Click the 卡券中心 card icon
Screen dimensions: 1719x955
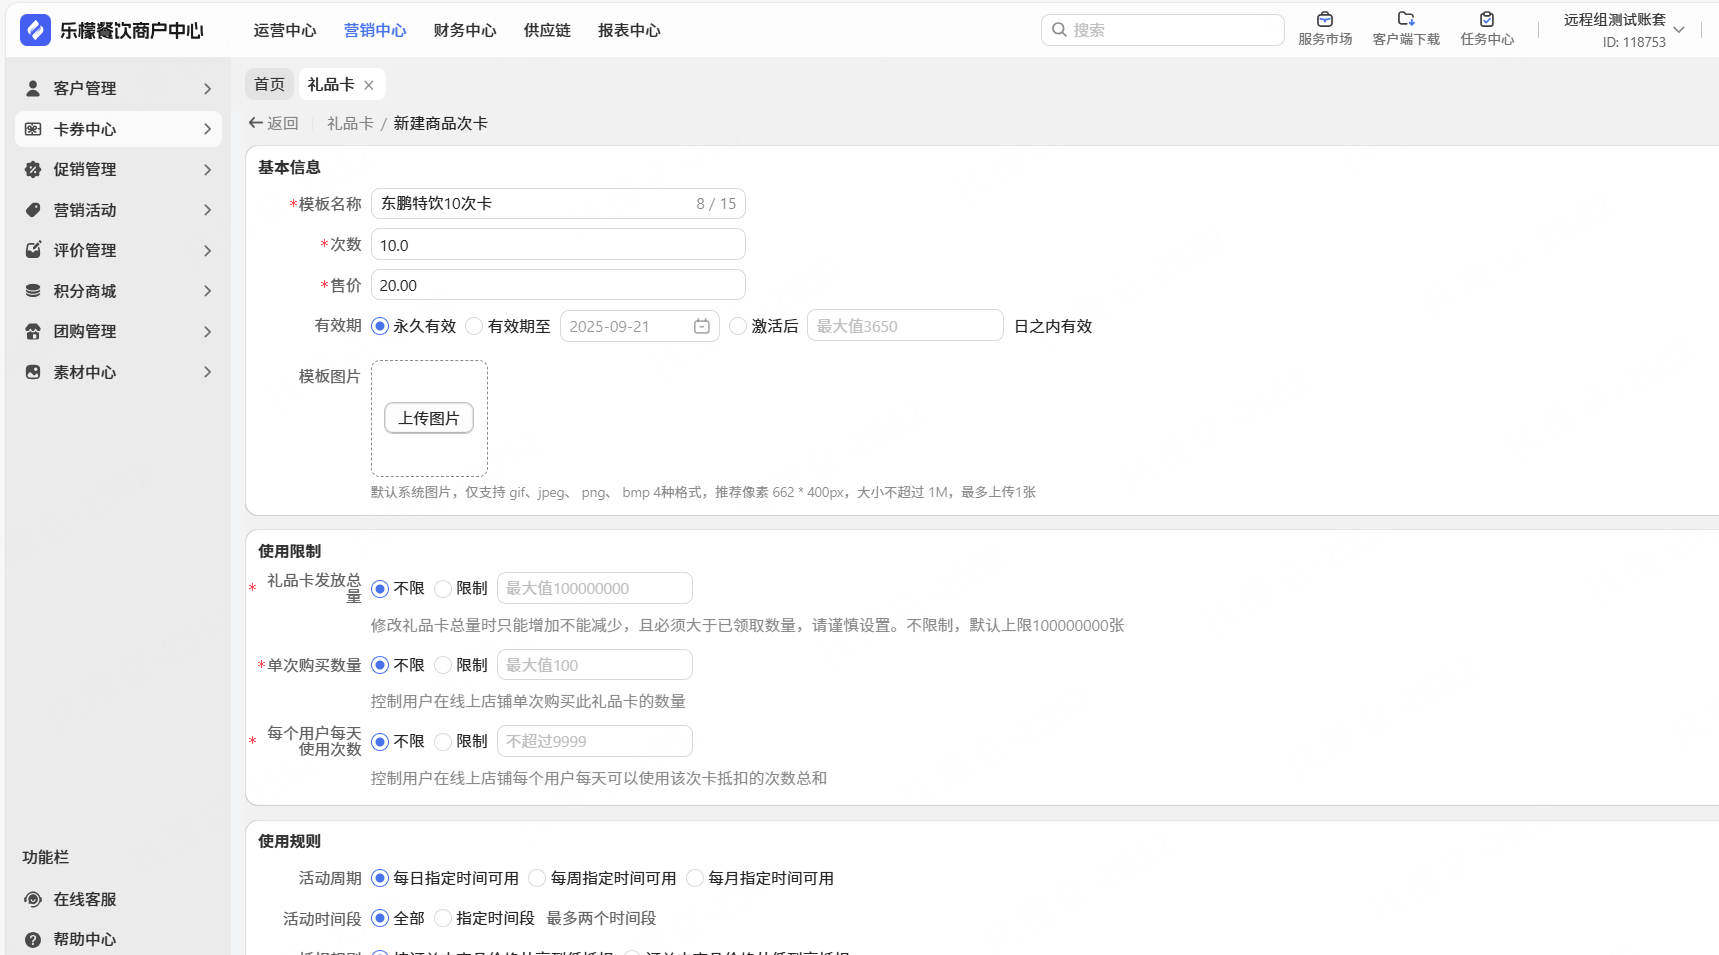[x=33, y=129]
